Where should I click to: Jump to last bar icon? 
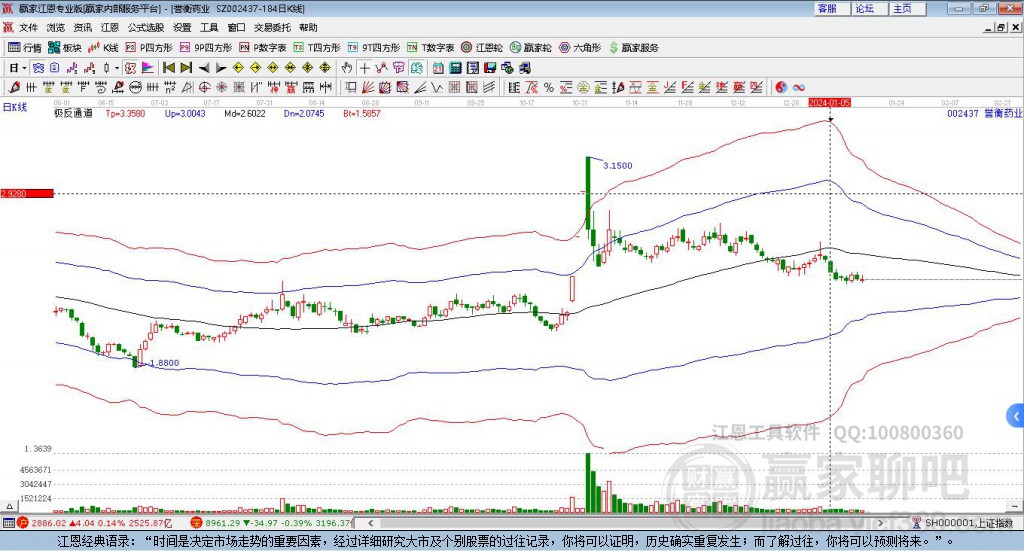point(186,68)
